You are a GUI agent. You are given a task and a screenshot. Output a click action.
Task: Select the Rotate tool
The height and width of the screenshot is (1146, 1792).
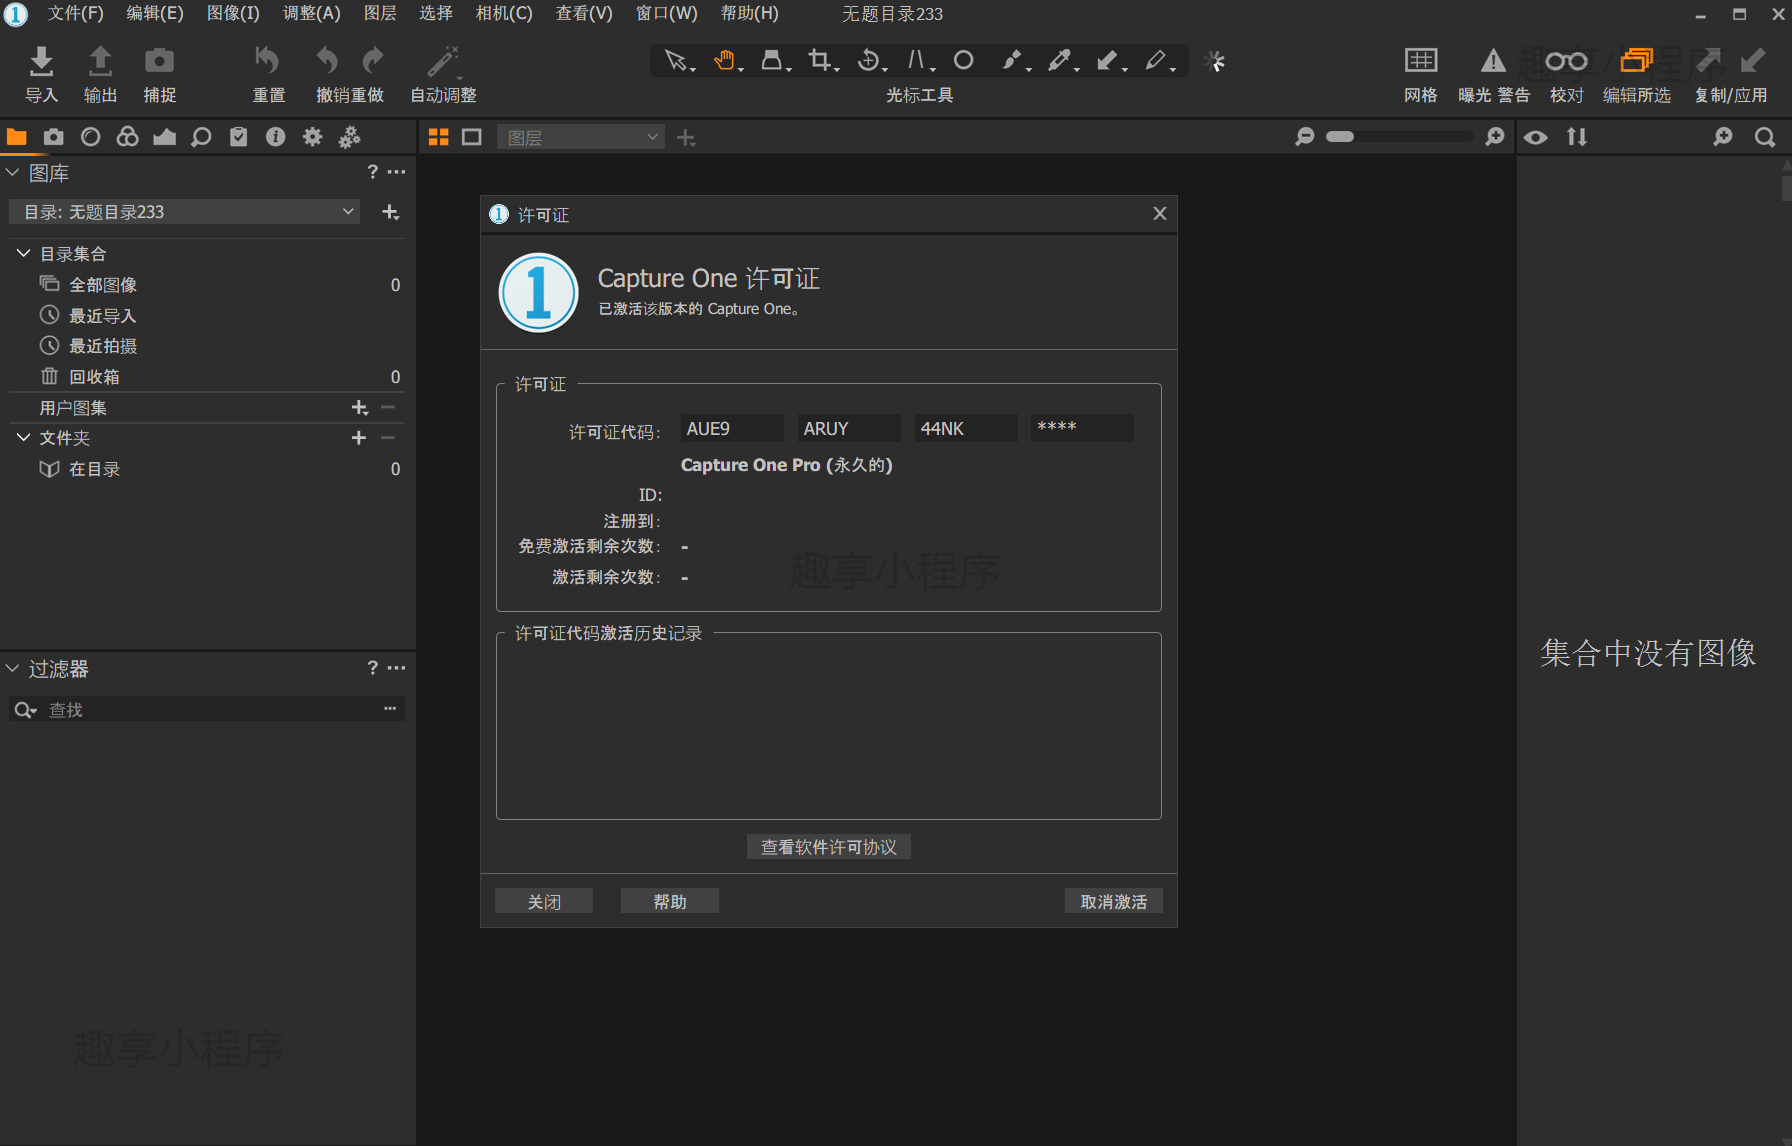point(870,61)
